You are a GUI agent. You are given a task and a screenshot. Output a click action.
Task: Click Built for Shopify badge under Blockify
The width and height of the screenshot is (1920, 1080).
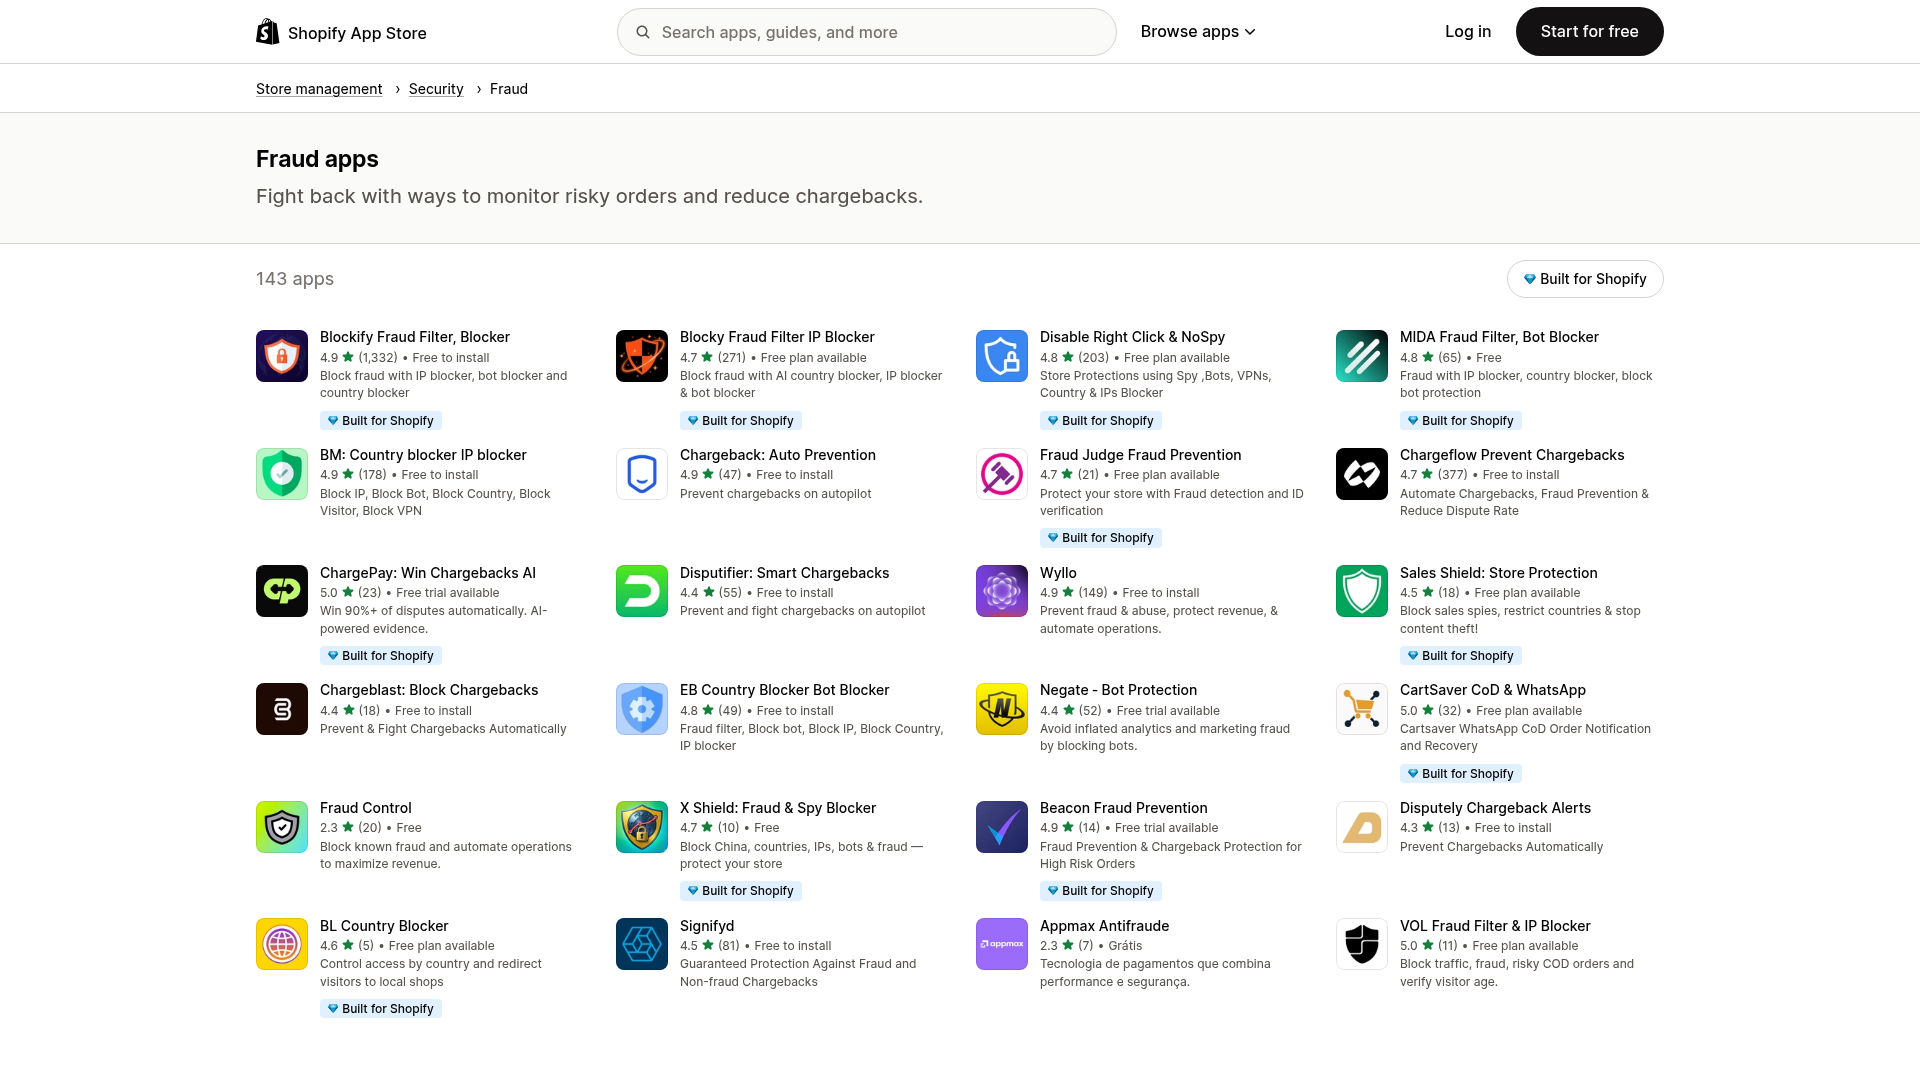click(x=381, y=421)
